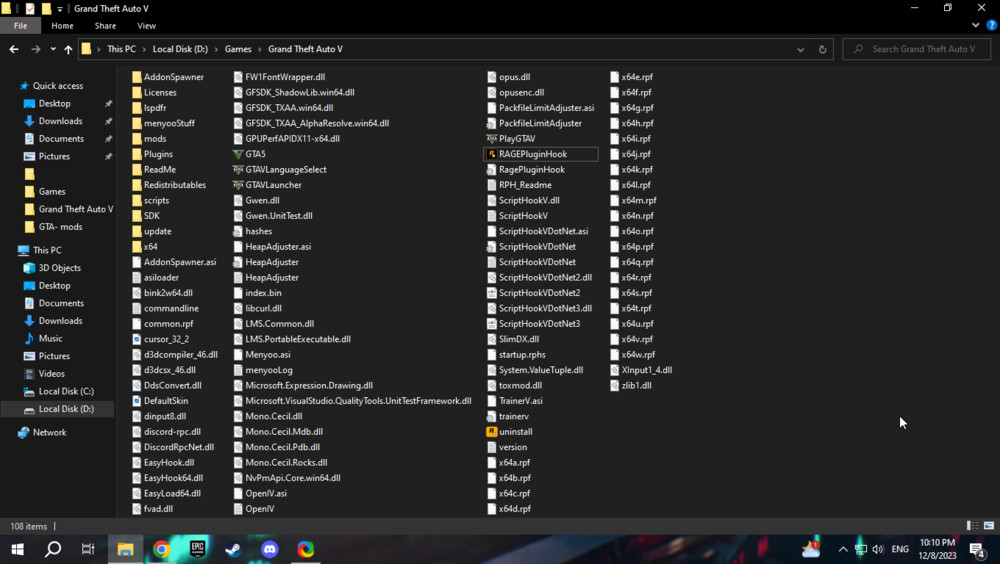The height and width of the screenshot is (564, 1000).
Task: Refresh the Grand Theft Auto V folder
Action: click(822, 49)
